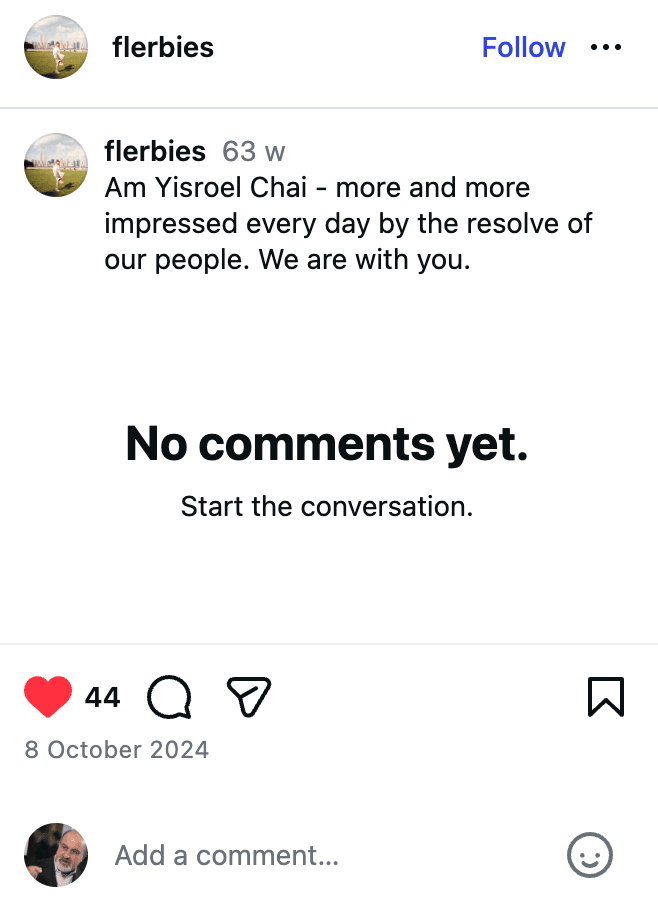
Task: Click the comment speech bubble icon
Action: (x=169, y=697)
